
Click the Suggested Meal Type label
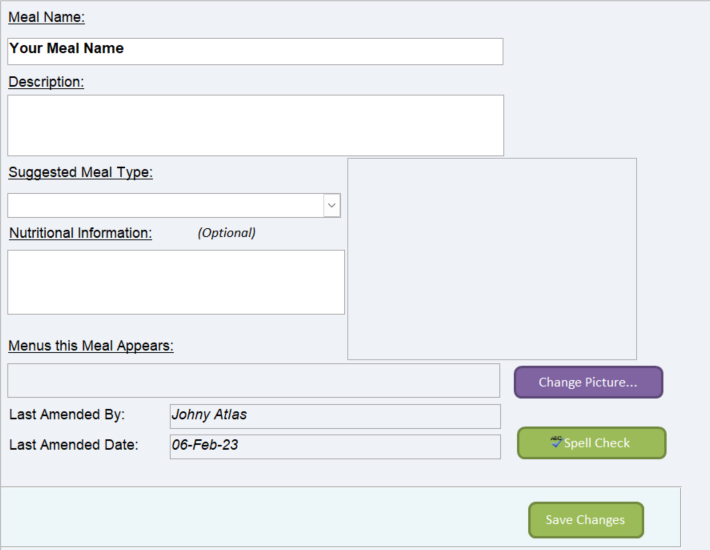pyautogui.click(x=81, y=172)
